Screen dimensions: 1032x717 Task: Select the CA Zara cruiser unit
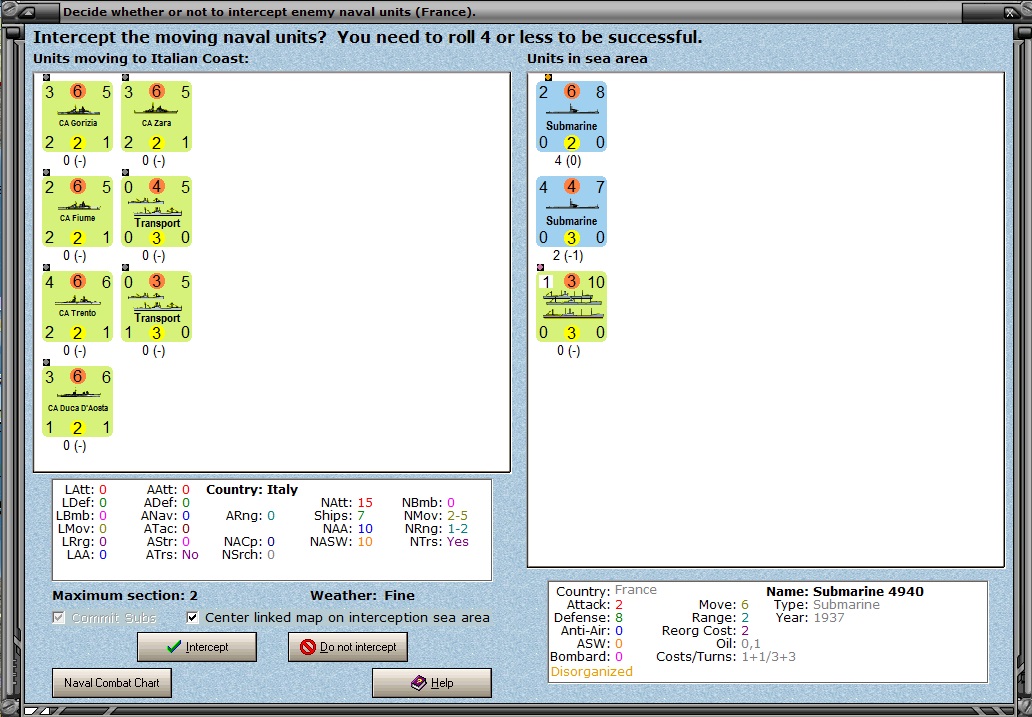click(157, 117)
